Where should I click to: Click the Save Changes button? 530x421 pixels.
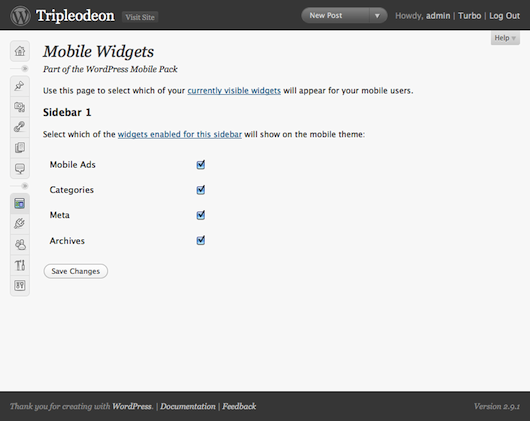(76, 271)
